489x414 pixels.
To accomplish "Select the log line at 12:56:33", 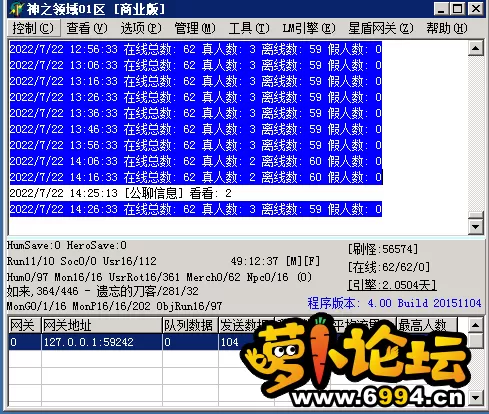I will [x=196, y=49].
